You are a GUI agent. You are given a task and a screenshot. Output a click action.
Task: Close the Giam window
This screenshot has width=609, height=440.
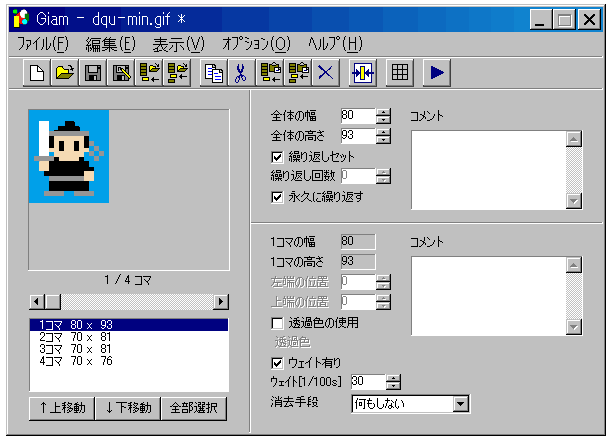[589, 19]
